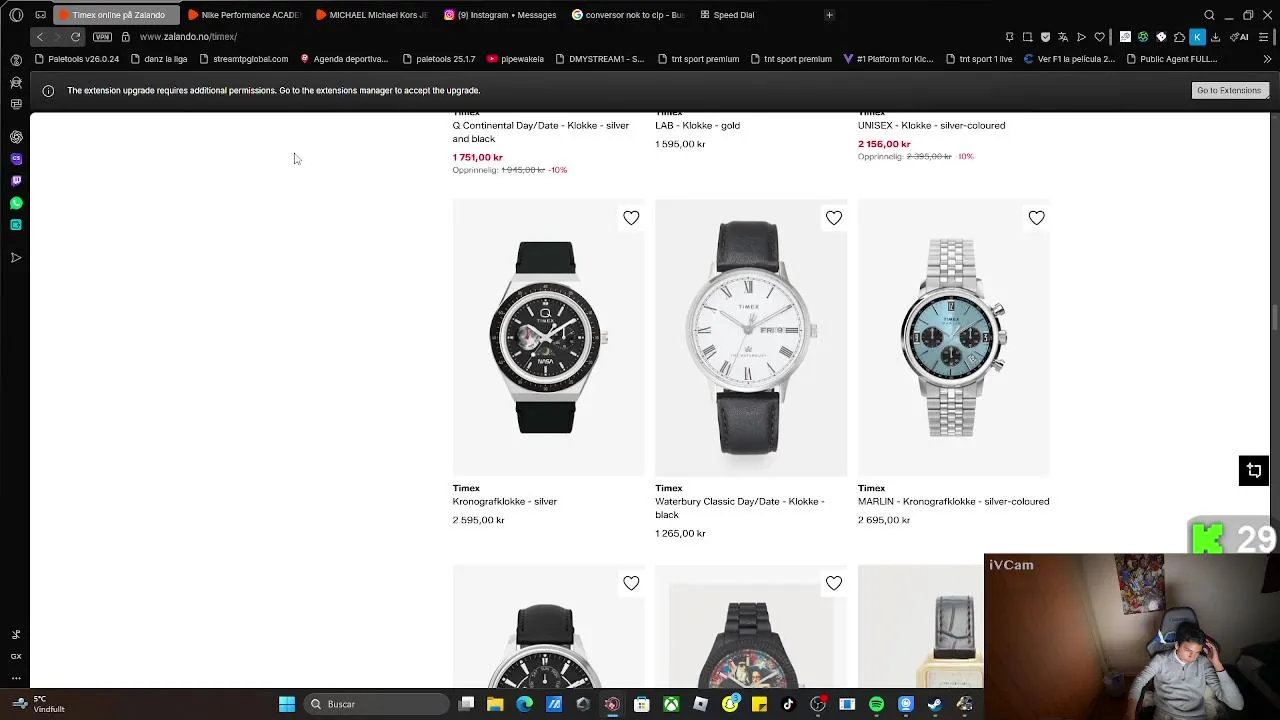Switch to Instagram Messages tab
Viewport: 1280px width, 720px height.
click(x=500, y=15)
